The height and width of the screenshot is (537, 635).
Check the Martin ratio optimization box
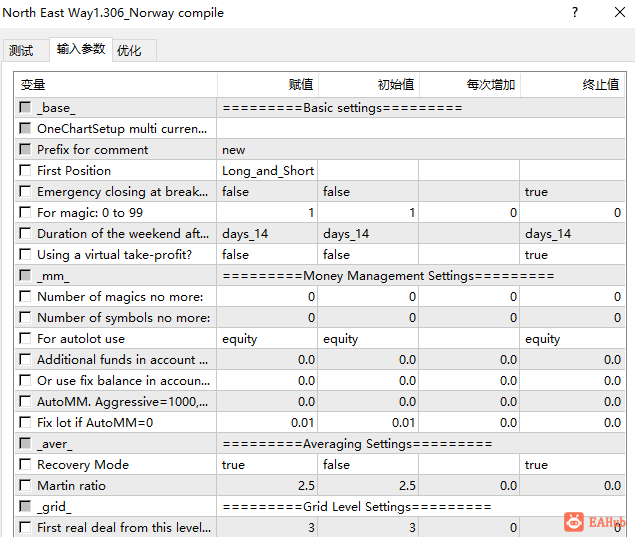[x=25, y=485]
